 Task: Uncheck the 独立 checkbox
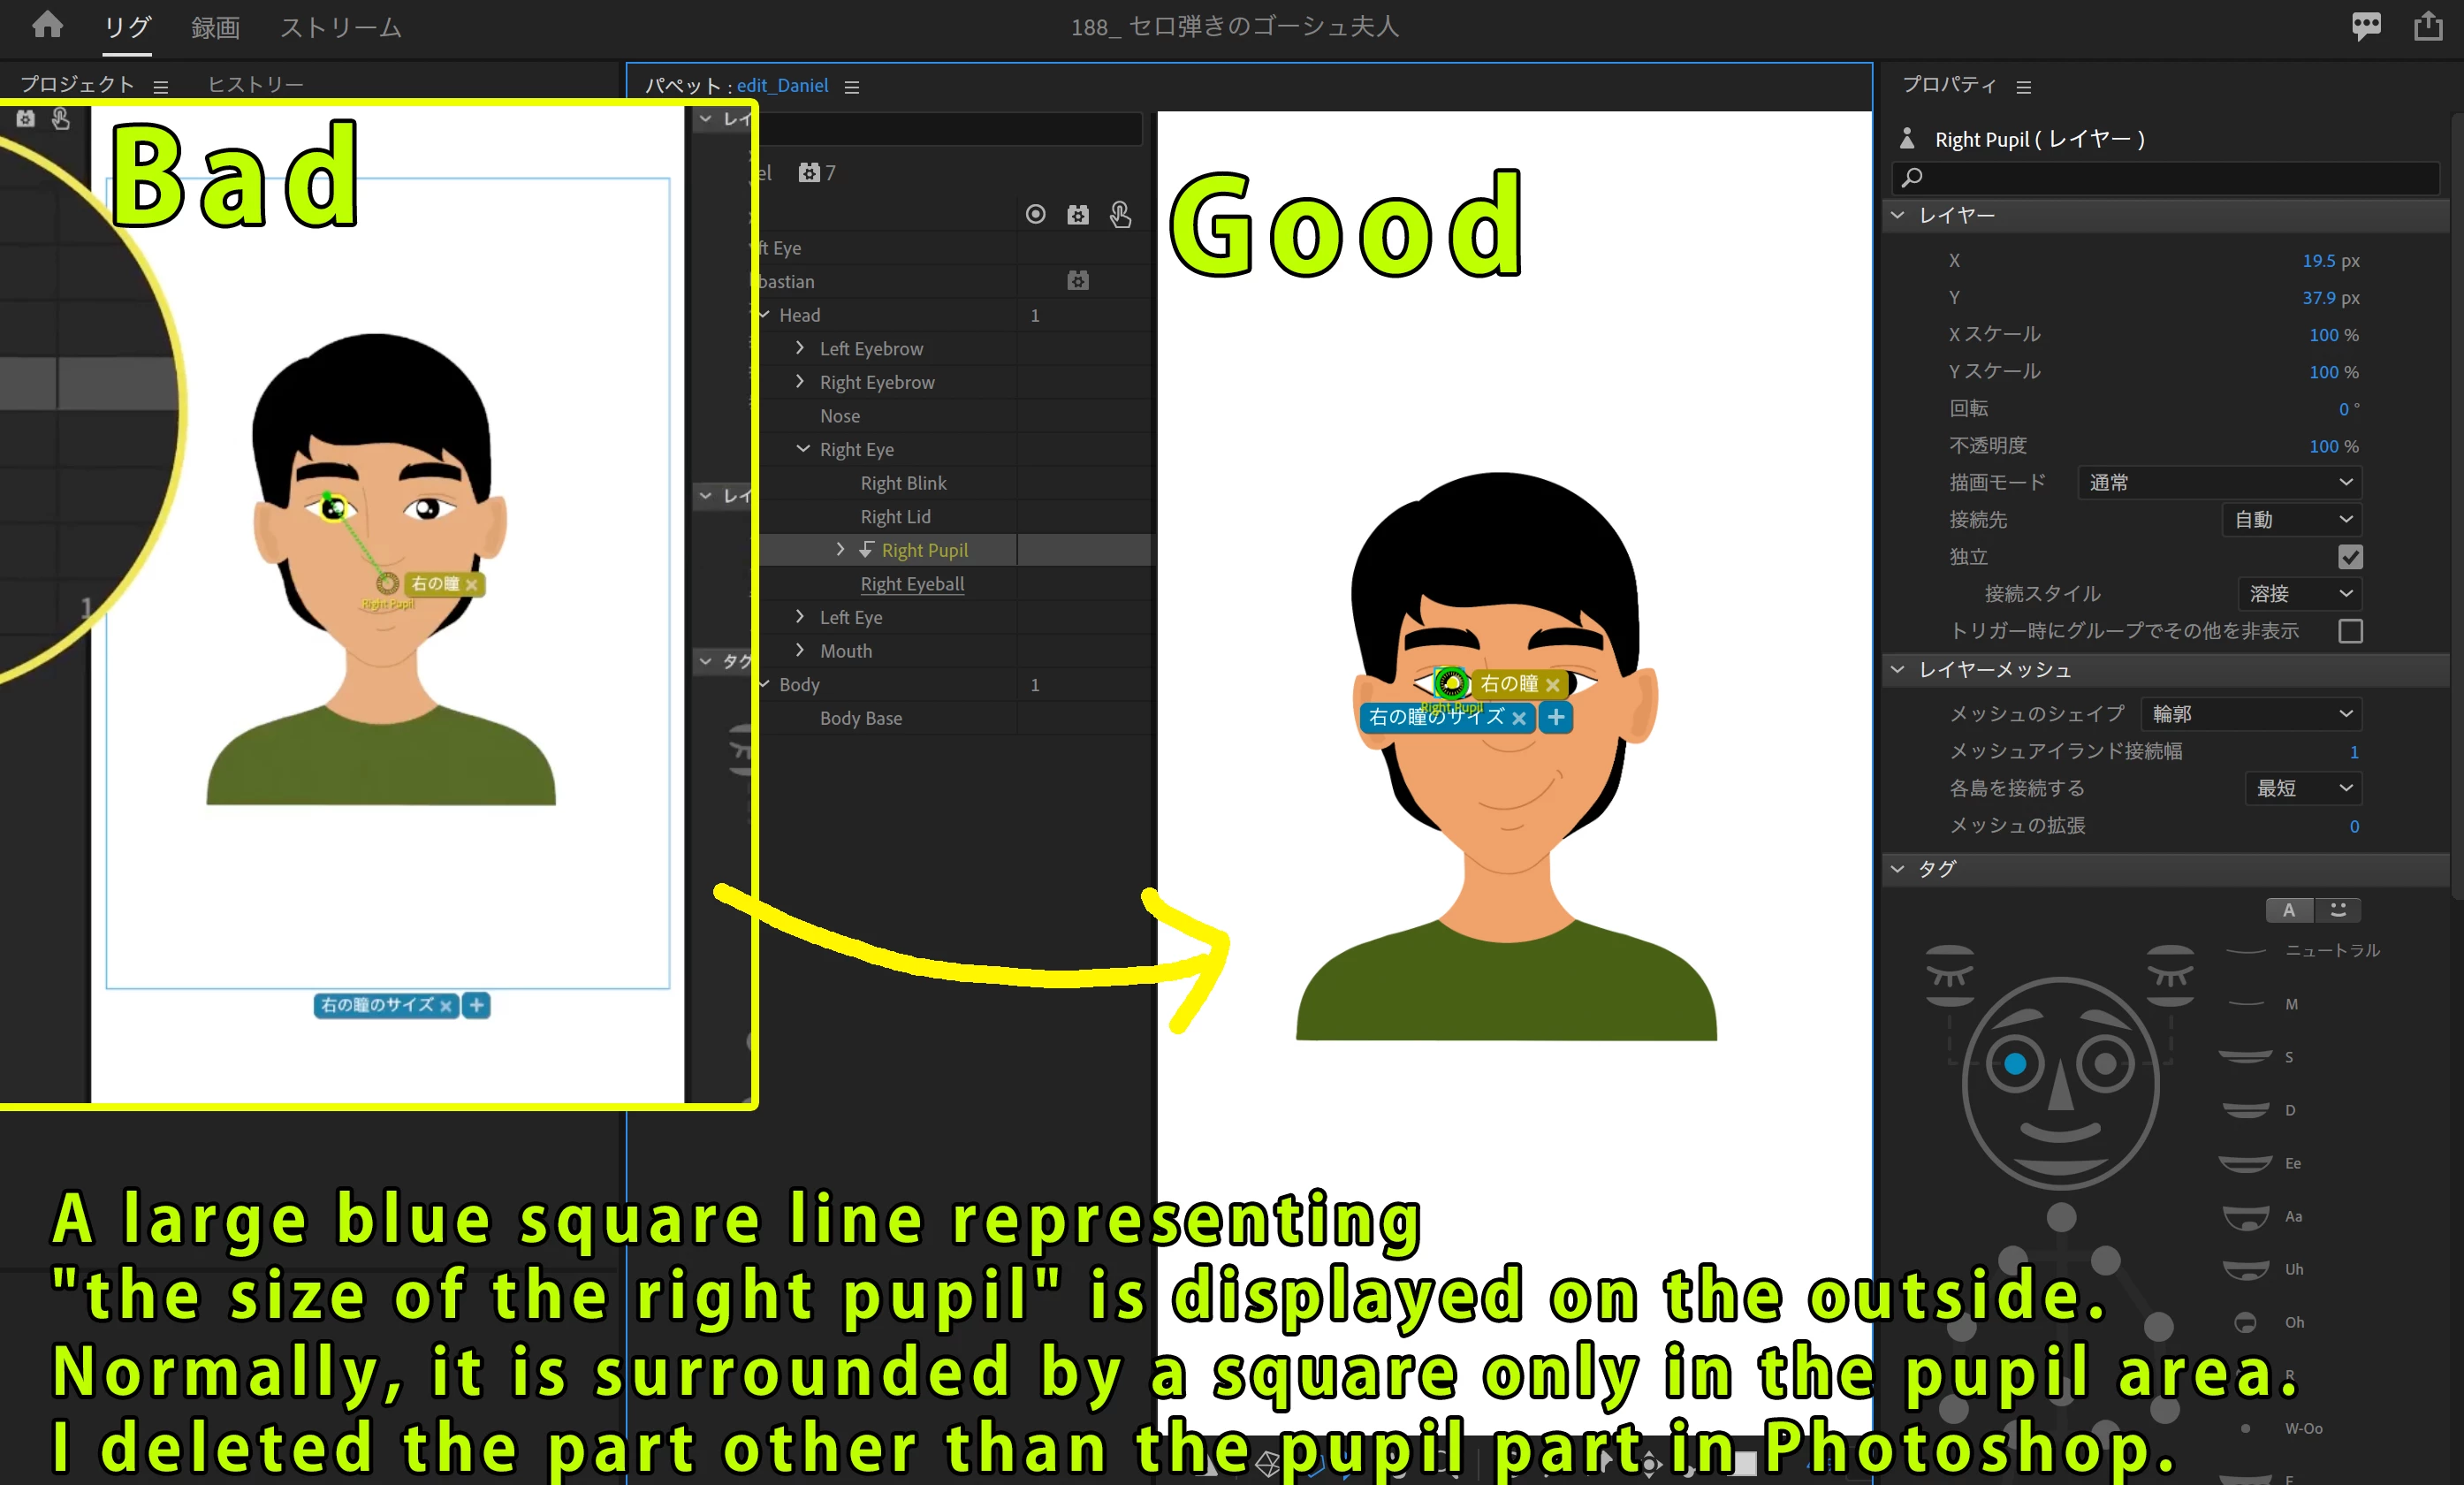pos(2350,557)
